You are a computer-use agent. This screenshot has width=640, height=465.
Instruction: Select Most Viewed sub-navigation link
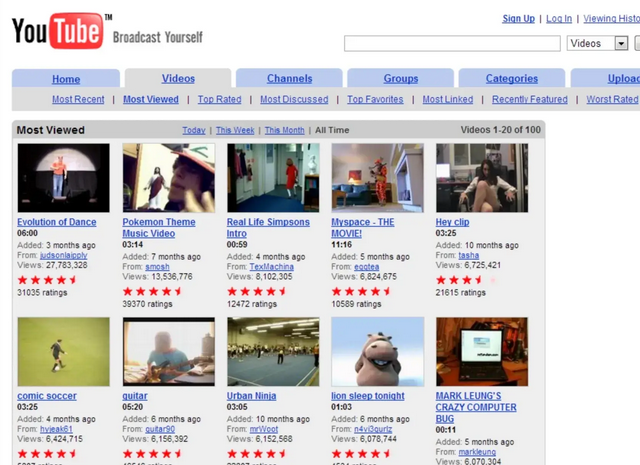click(151, 99)
